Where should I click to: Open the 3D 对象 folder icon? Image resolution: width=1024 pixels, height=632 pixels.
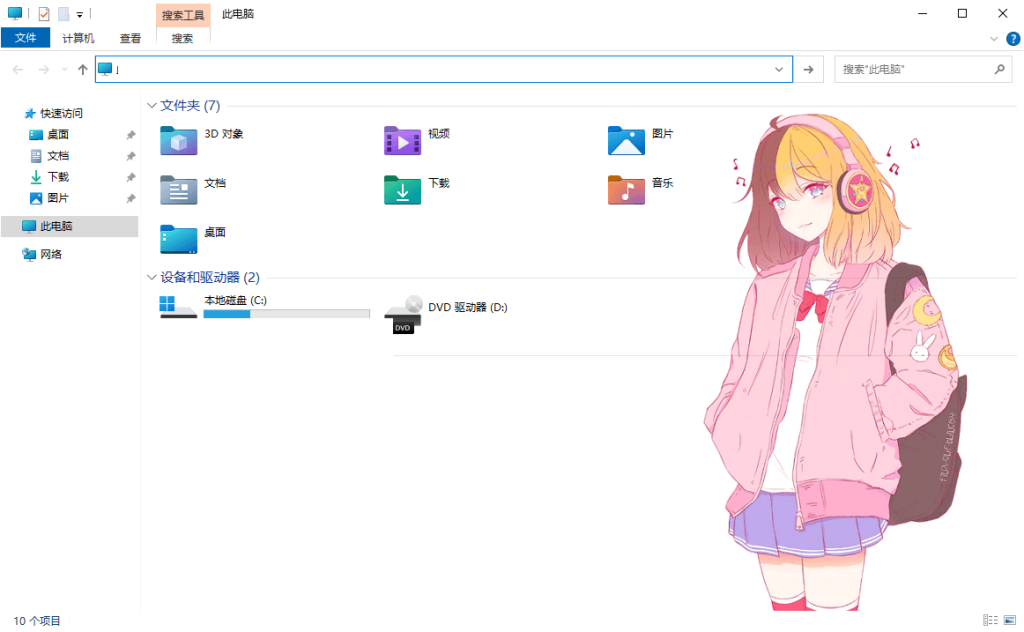point(178,140)
